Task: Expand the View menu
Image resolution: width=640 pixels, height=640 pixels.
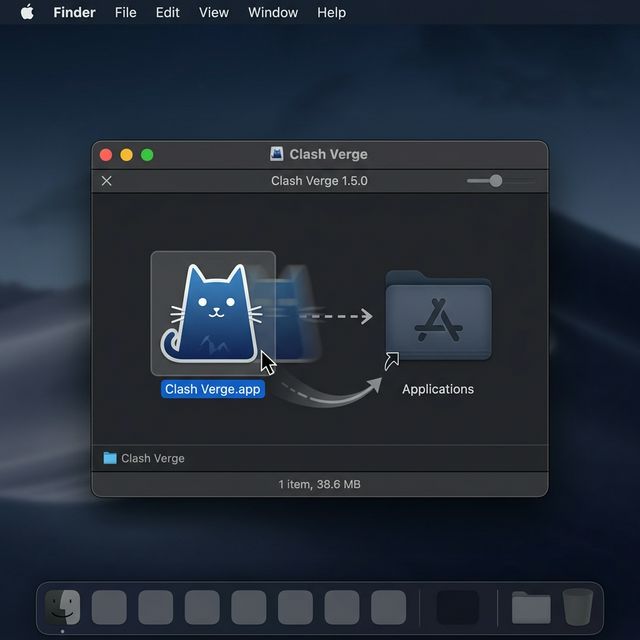Action: click(x=214, y=12)
